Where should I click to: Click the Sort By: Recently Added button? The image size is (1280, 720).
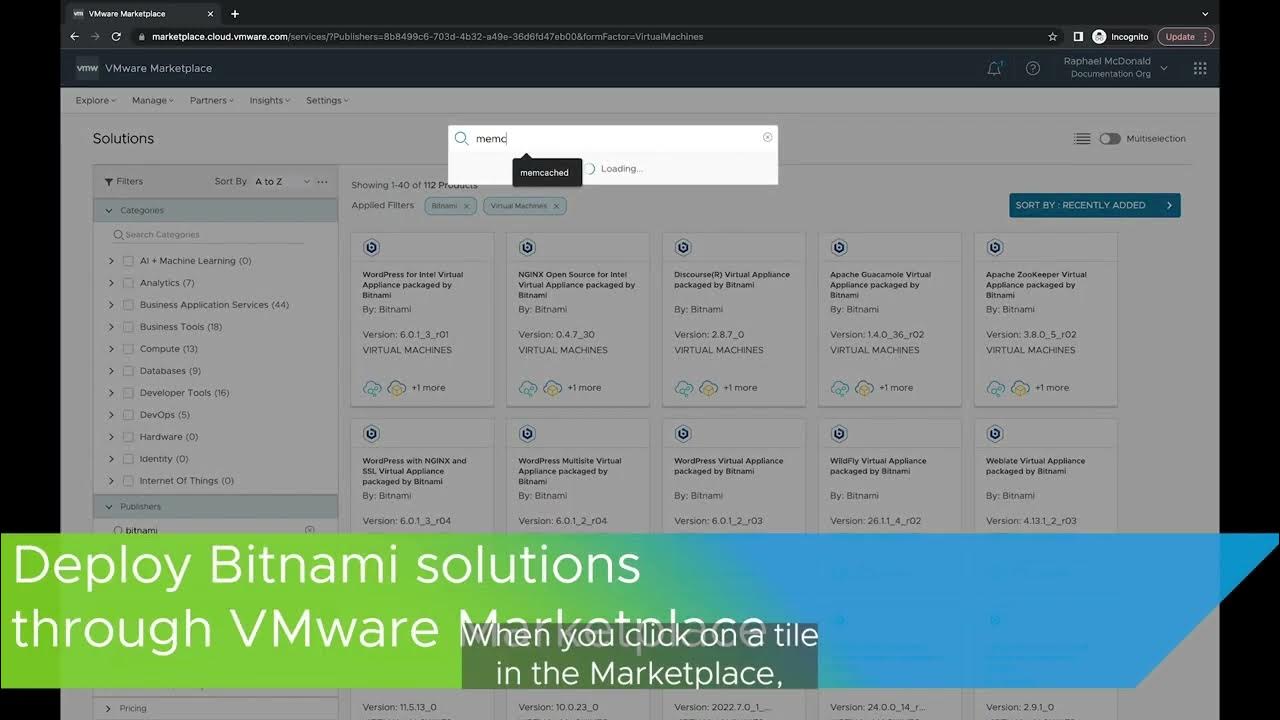[1095, 205]
